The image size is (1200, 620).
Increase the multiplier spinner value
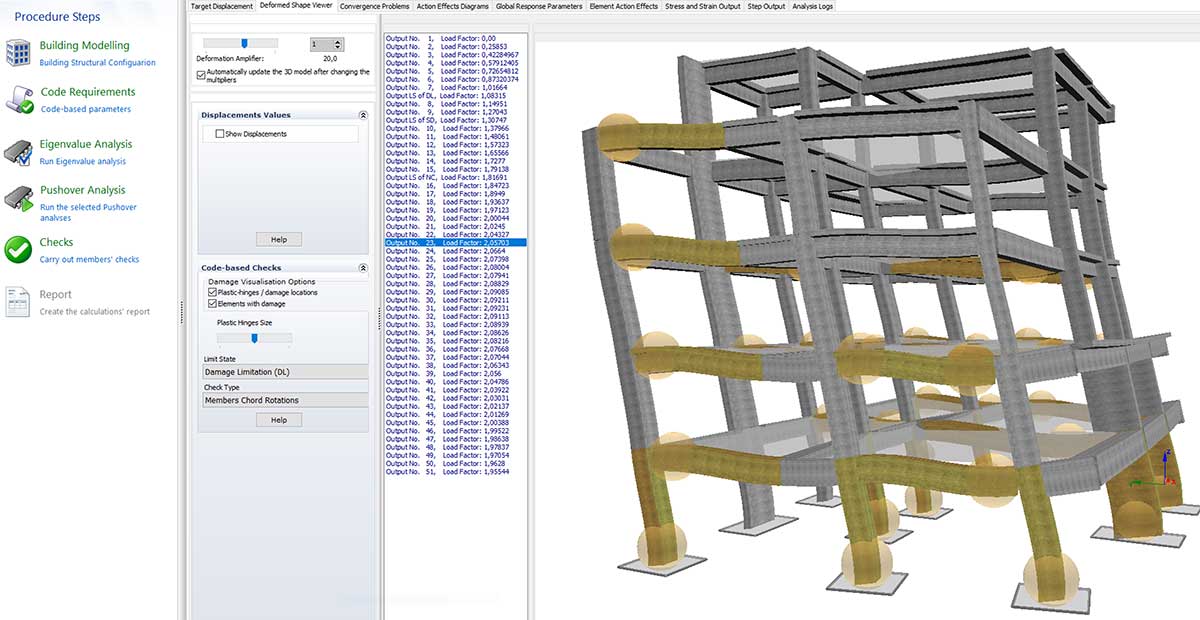click(339, 41)
